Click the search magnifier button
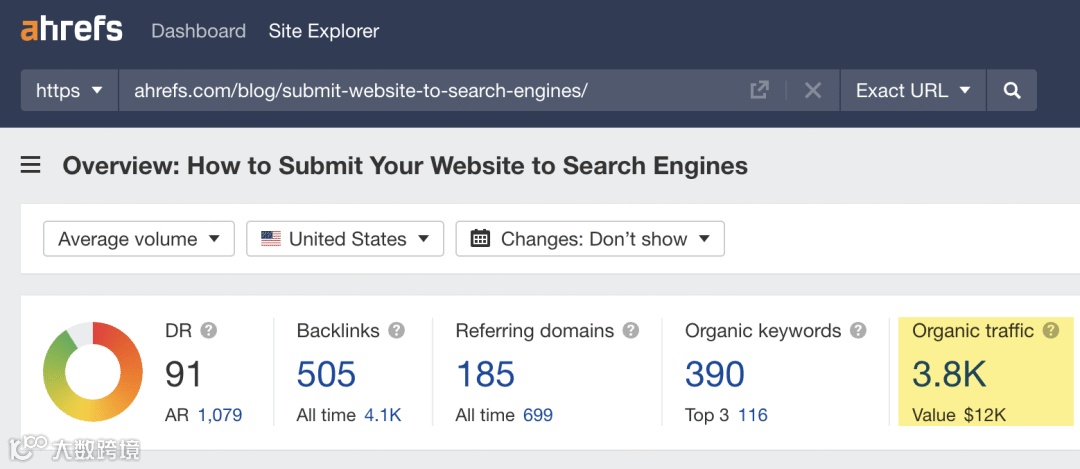This screenshot has width=1080, height=469. pyautogui.click(x=1012, y=90)
